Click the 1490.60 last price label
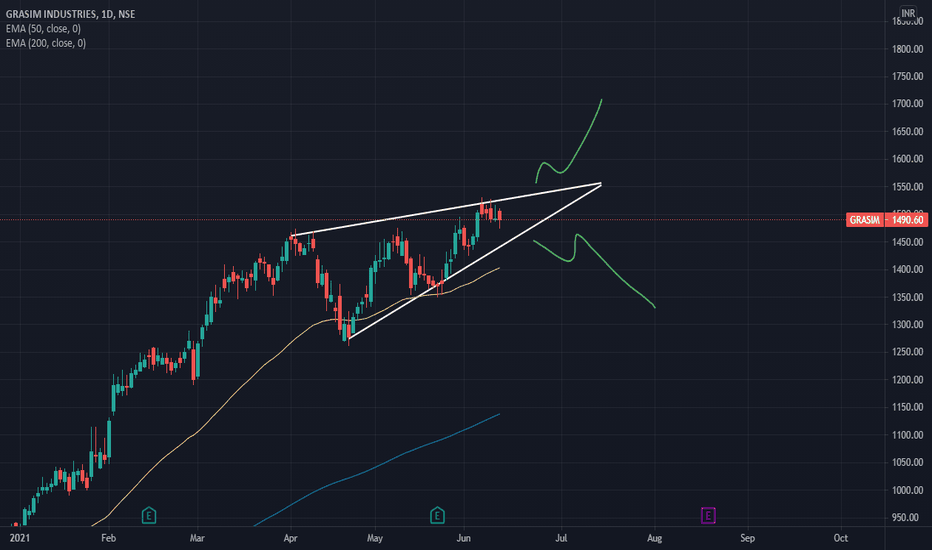This screenshot has height=550, width=932. tap(908, 220)
